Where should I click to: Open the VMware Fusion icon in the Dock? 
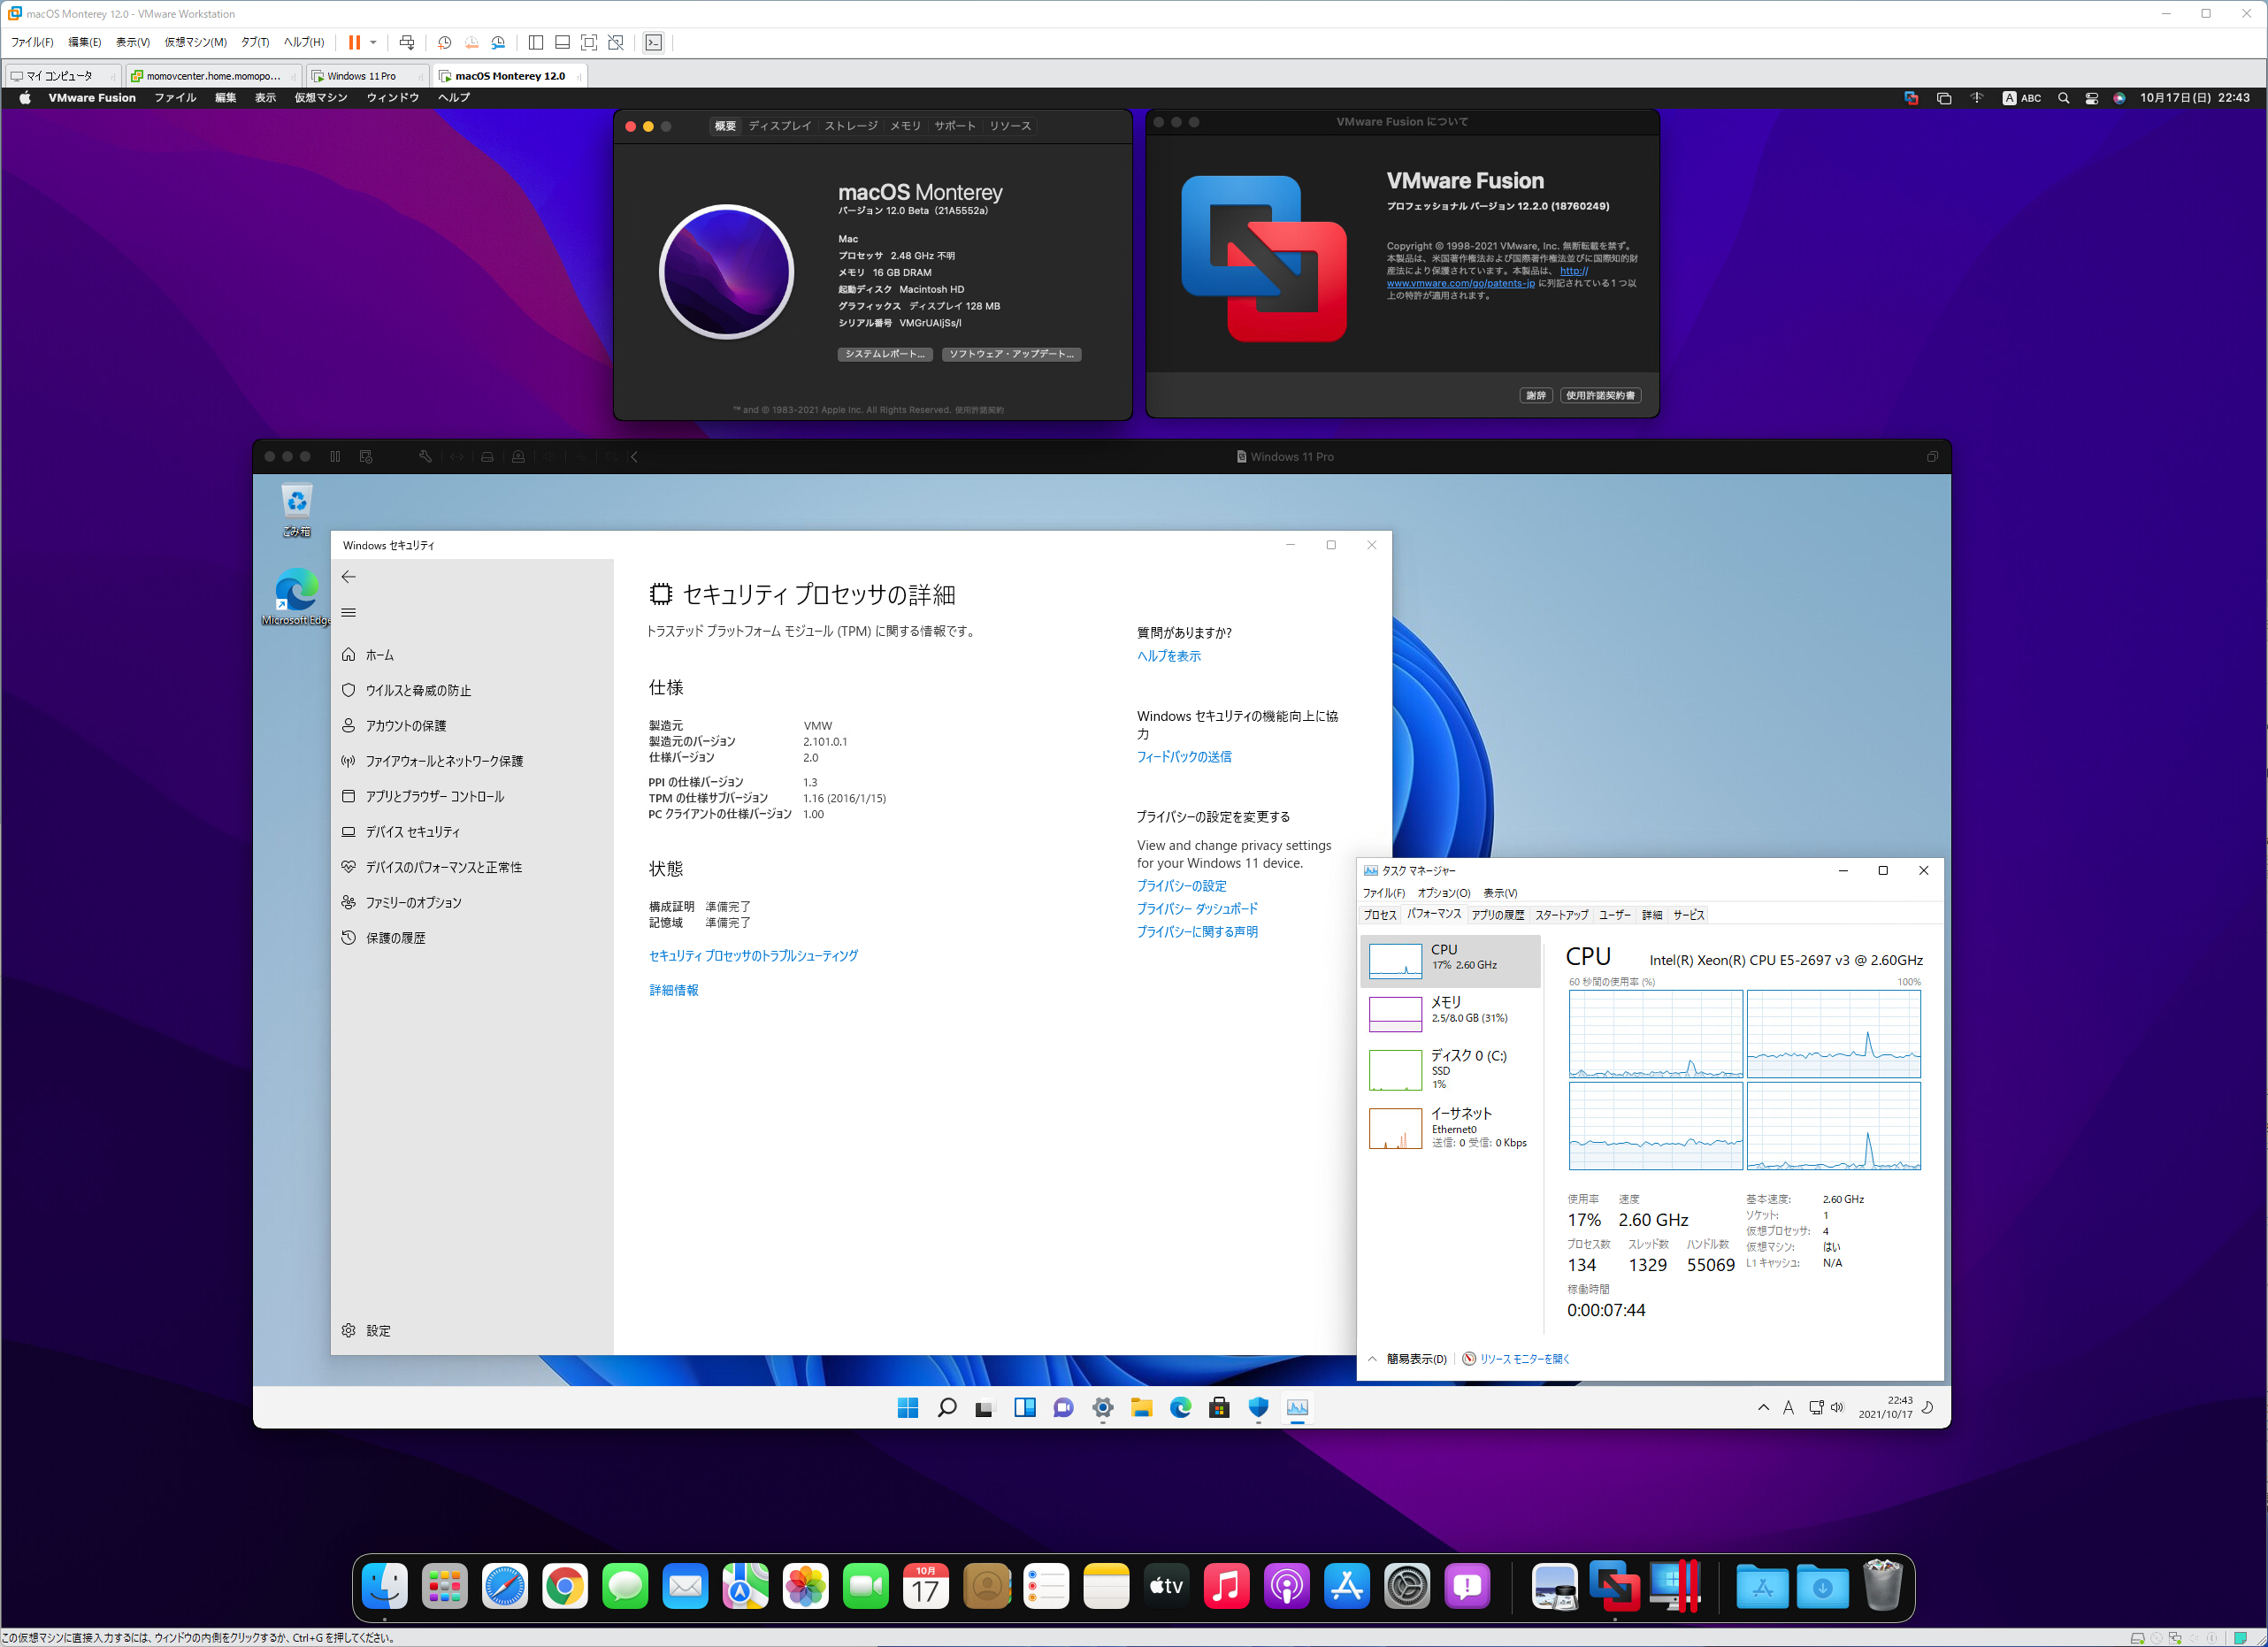(1614, 1586)
